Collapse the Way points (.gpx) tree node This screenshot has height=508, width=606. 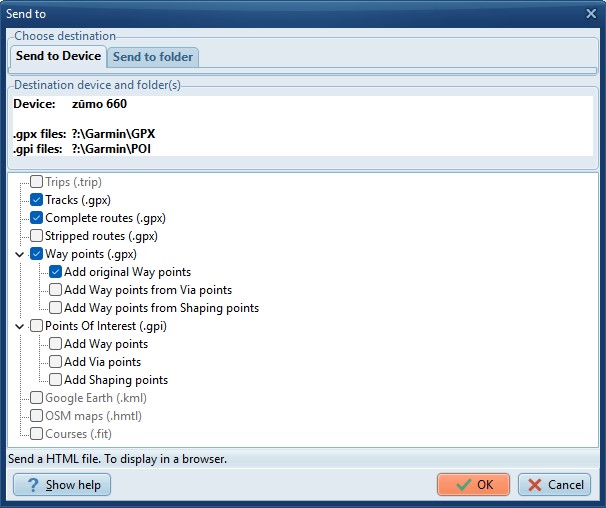click(x=20, y=254)
